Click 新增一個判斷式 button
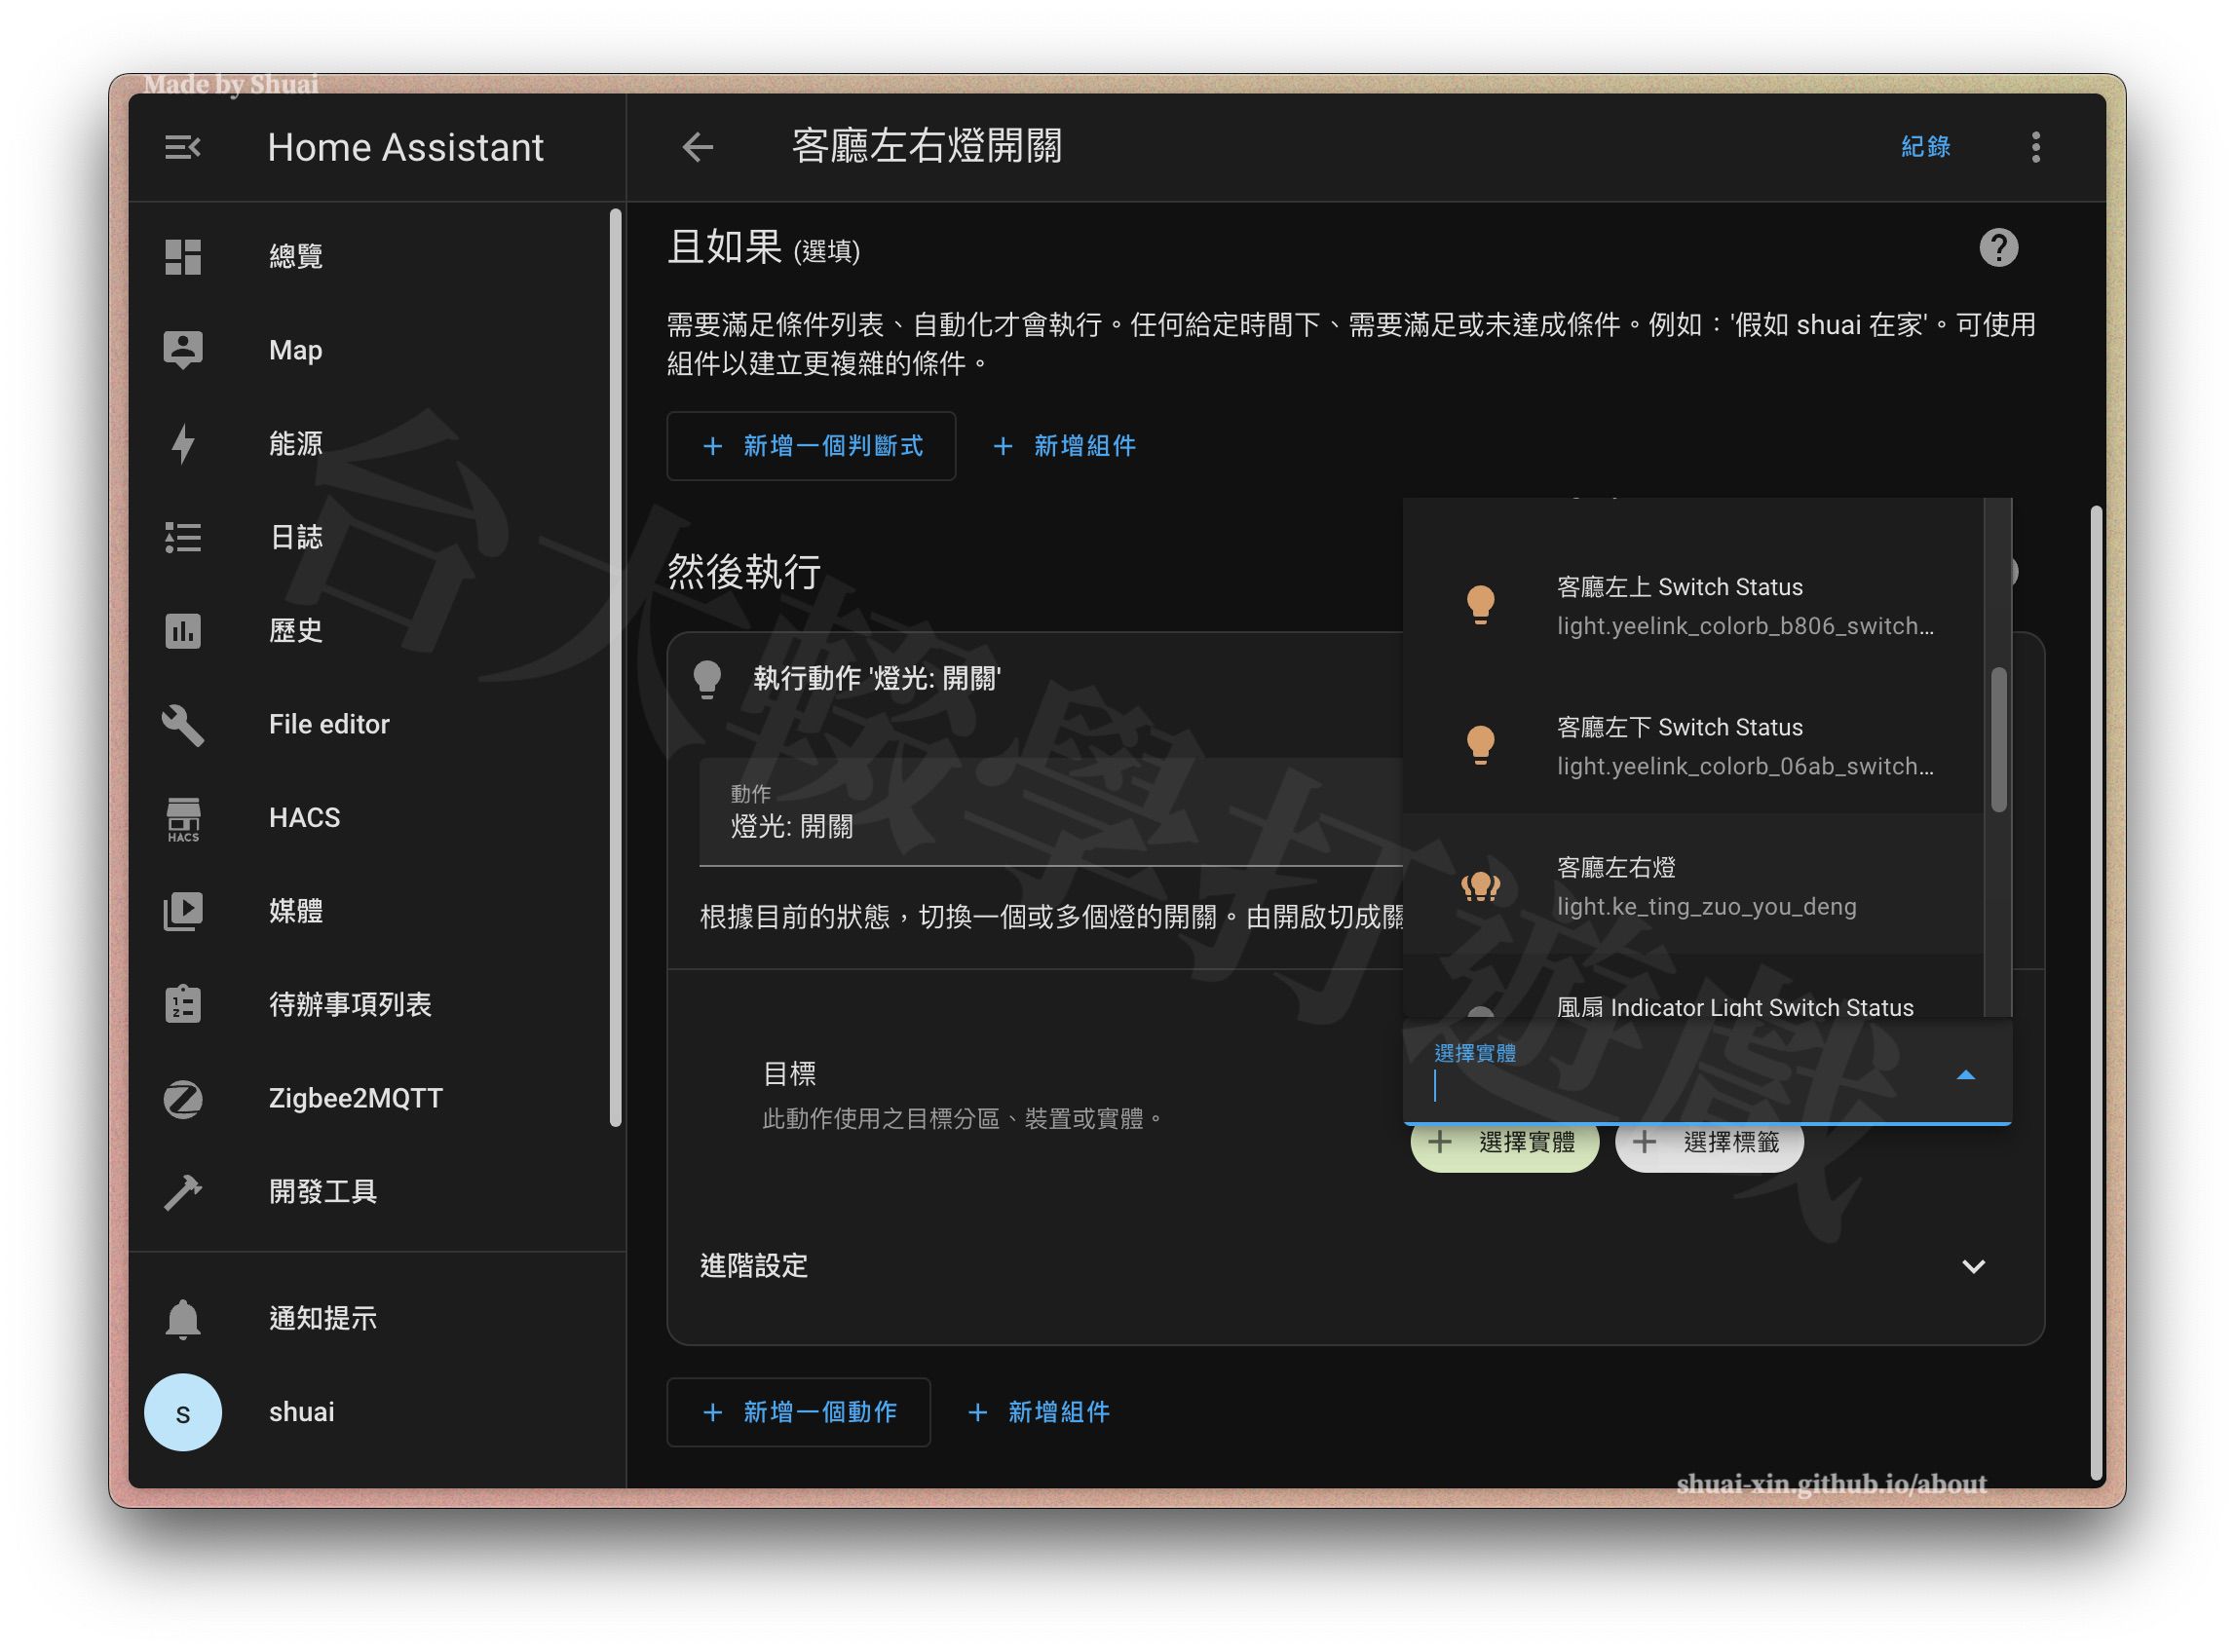The image size is (2235, 1652). [x=811, y=446]
